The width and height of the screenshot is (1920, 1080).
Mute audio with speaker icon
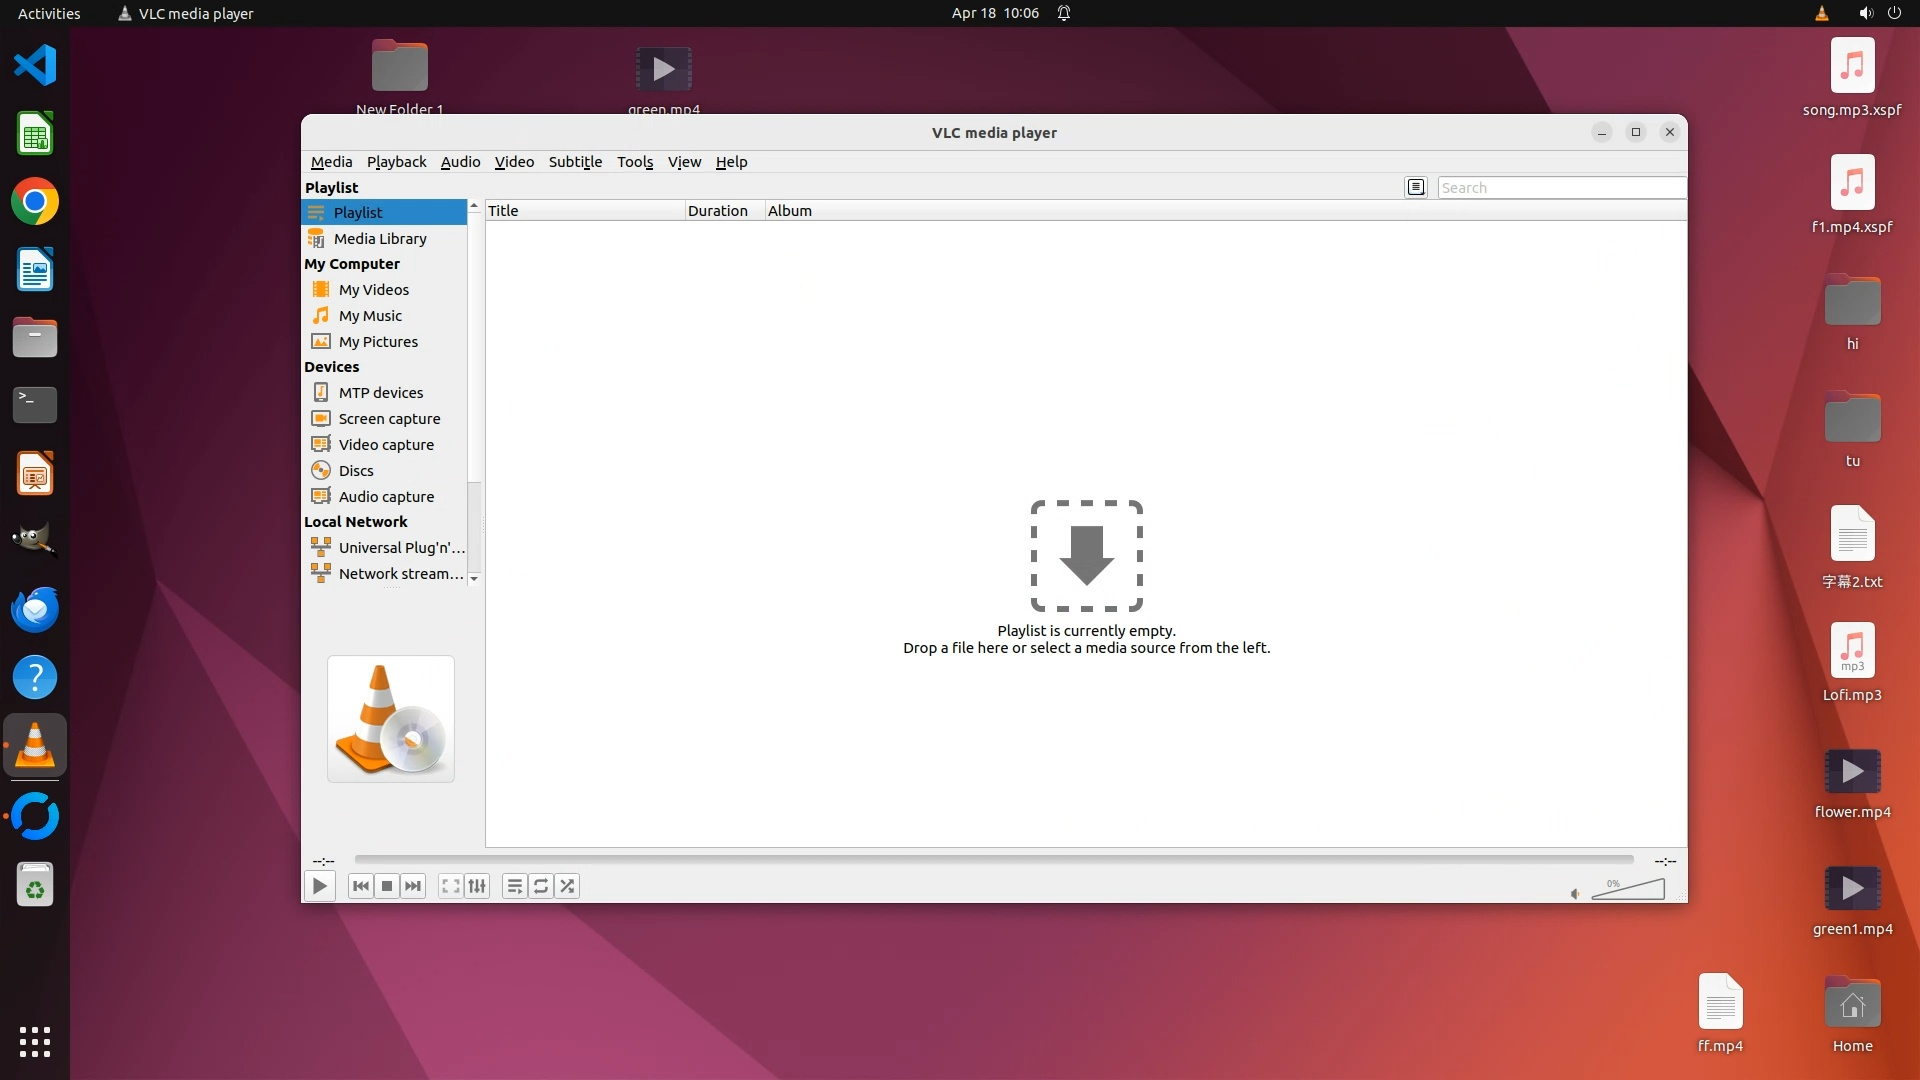pos(1575,894)
